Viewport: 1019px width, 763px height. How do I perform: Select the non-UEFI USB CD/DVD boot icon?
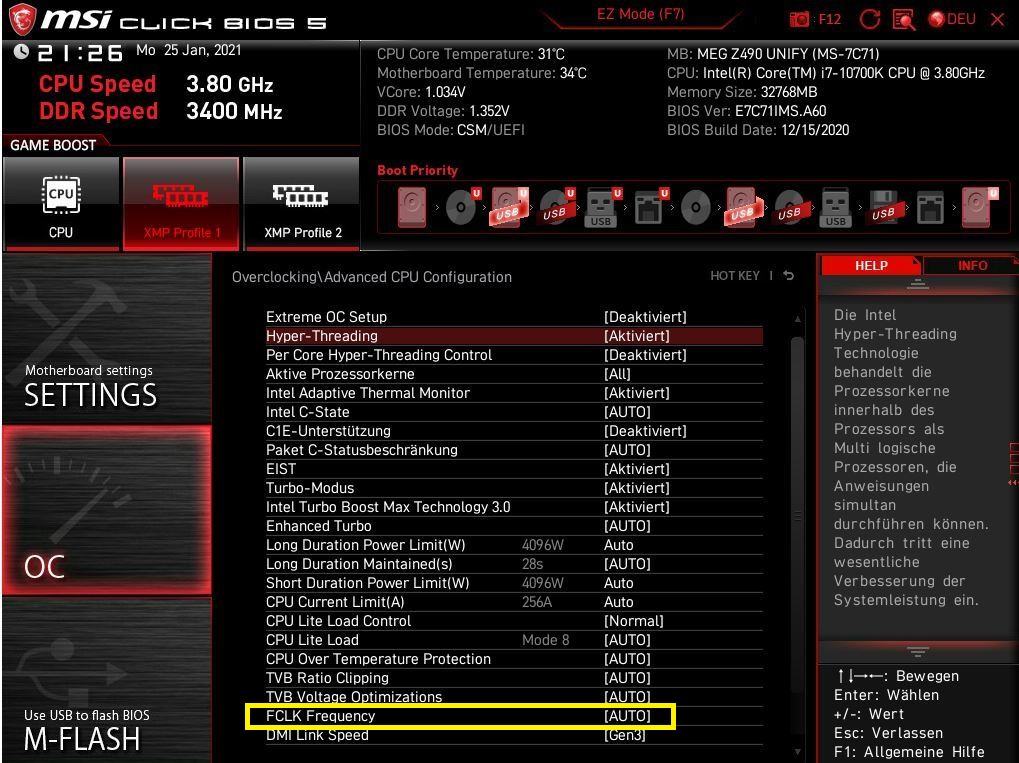point(790,207)
